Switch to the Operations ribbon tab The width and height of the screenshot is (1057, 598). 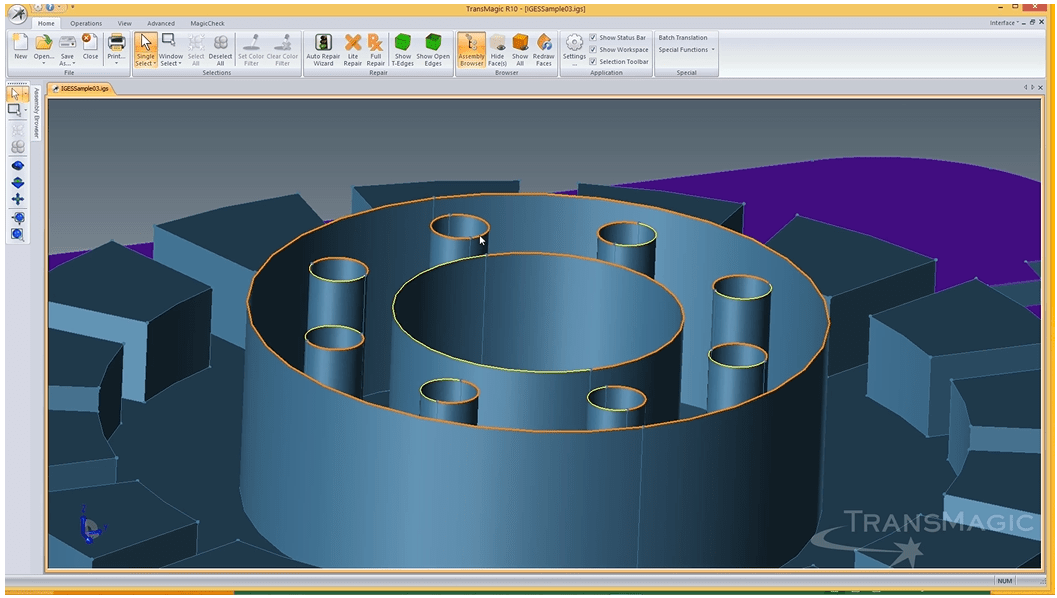[x=86, y=23]
